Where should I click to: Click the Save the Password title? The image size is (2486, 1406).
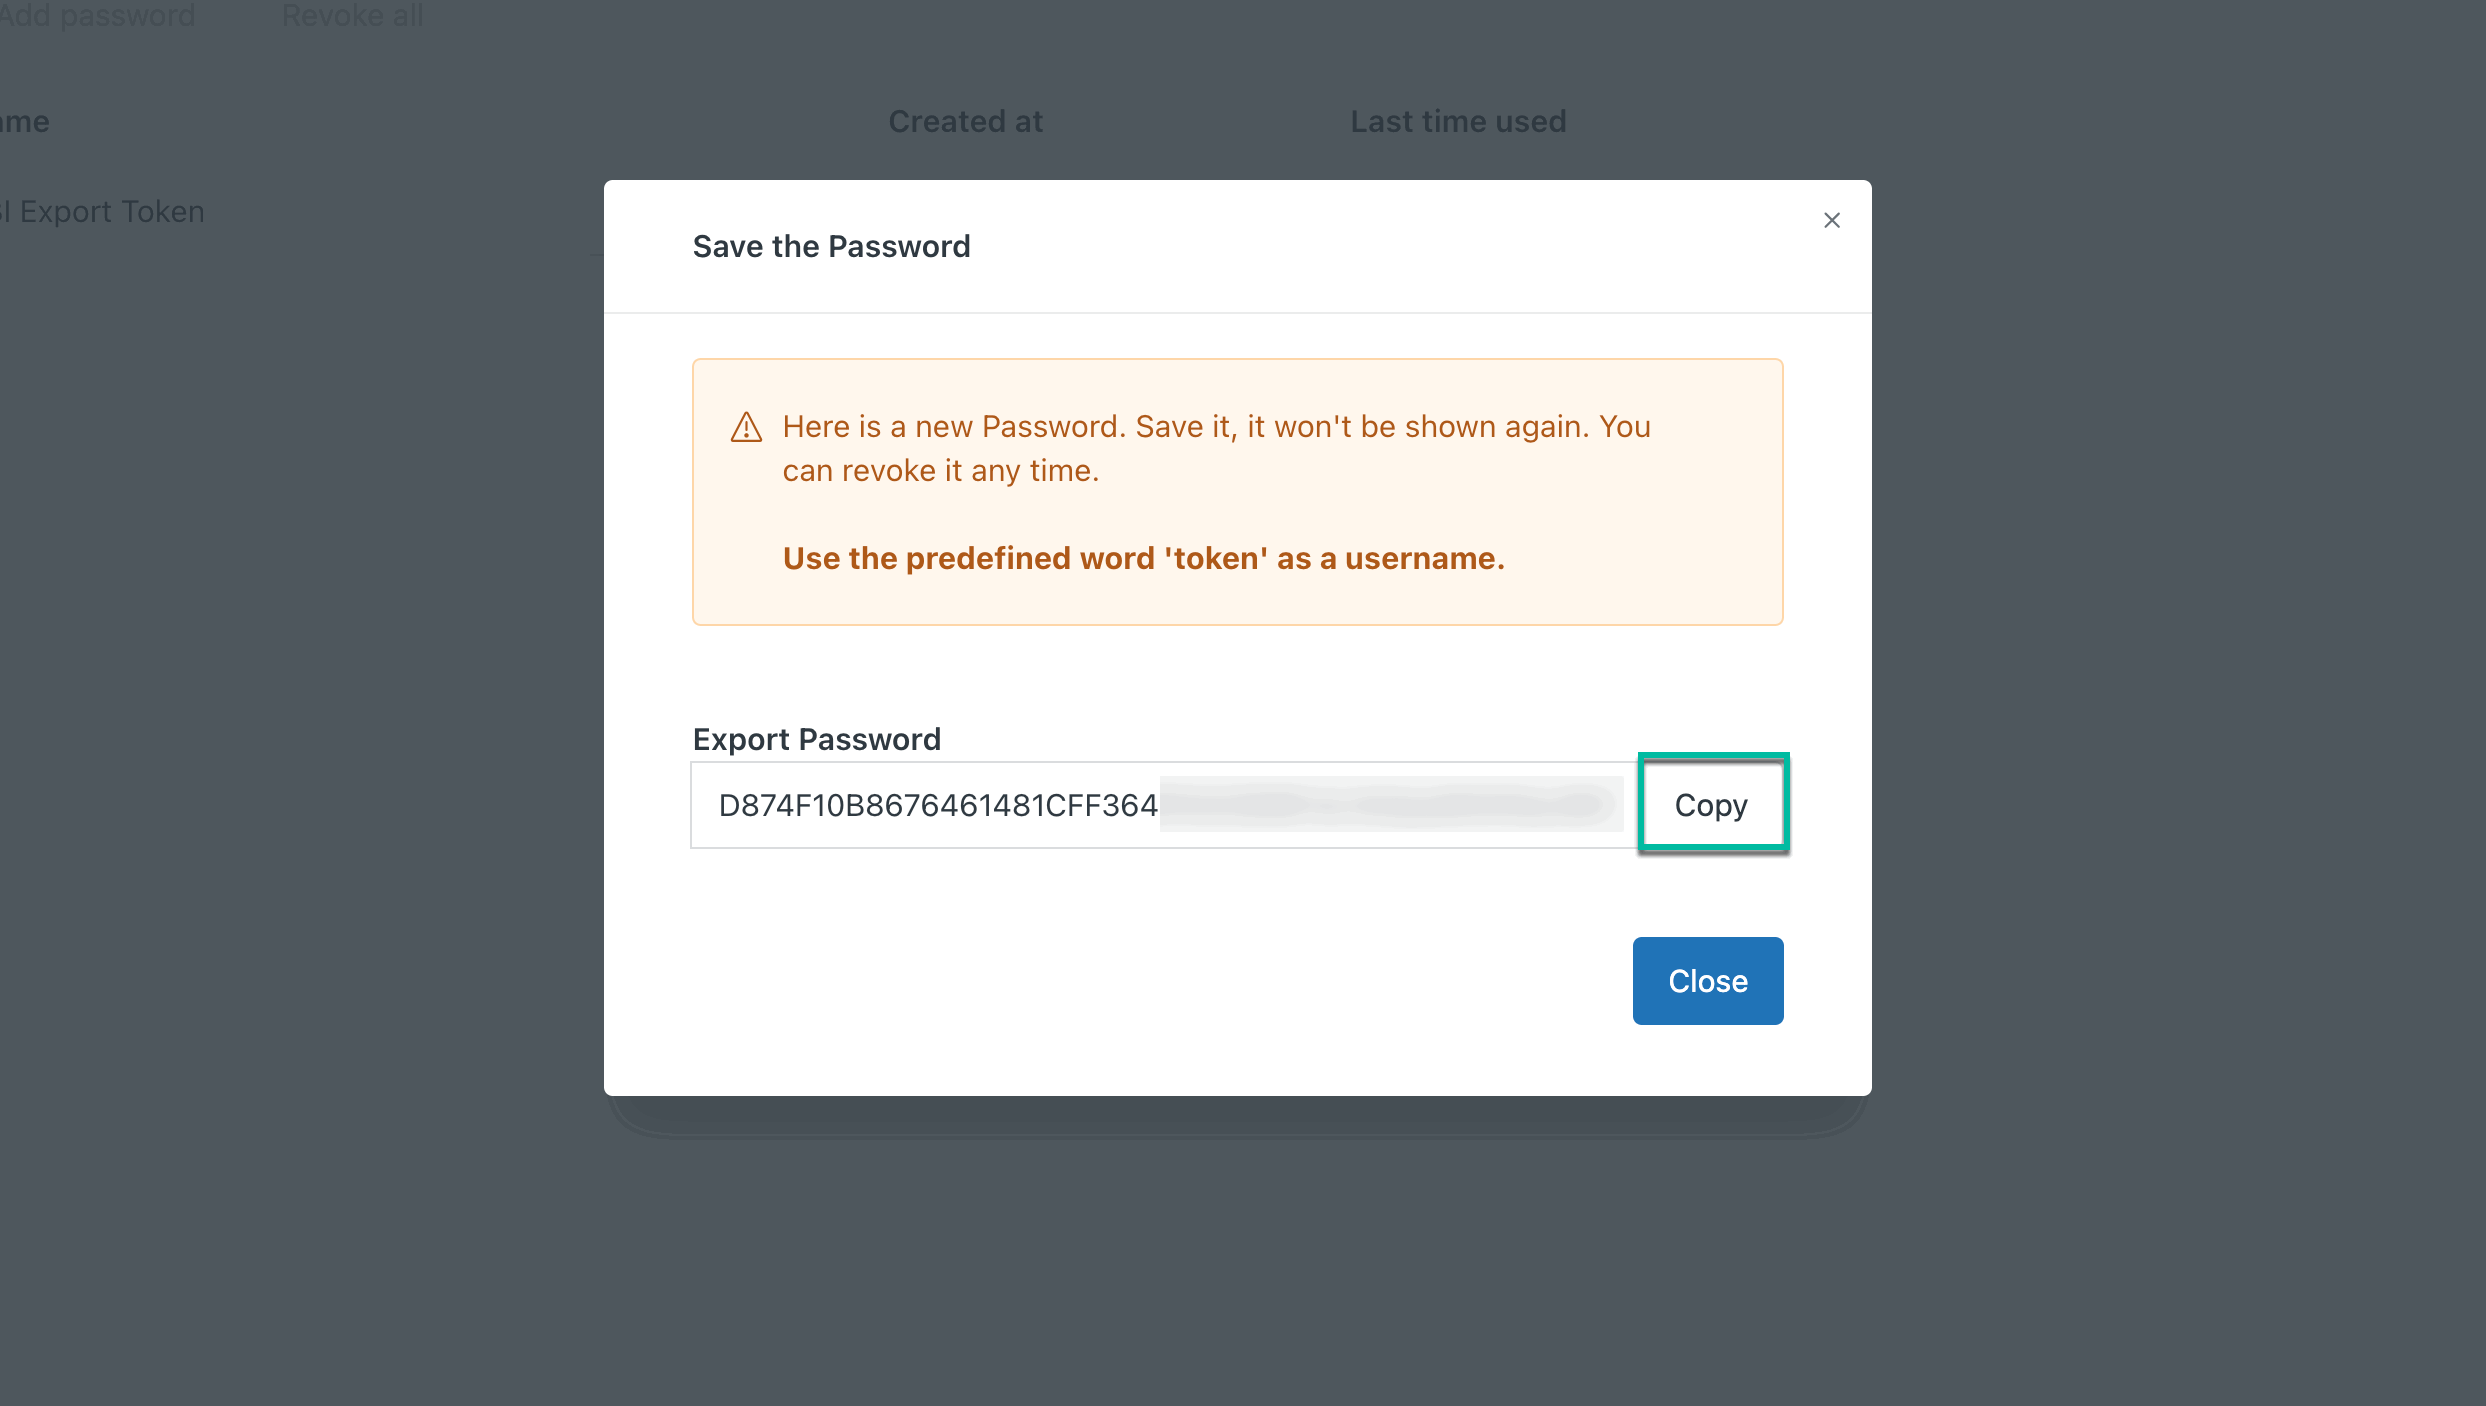tap(831, 246)
